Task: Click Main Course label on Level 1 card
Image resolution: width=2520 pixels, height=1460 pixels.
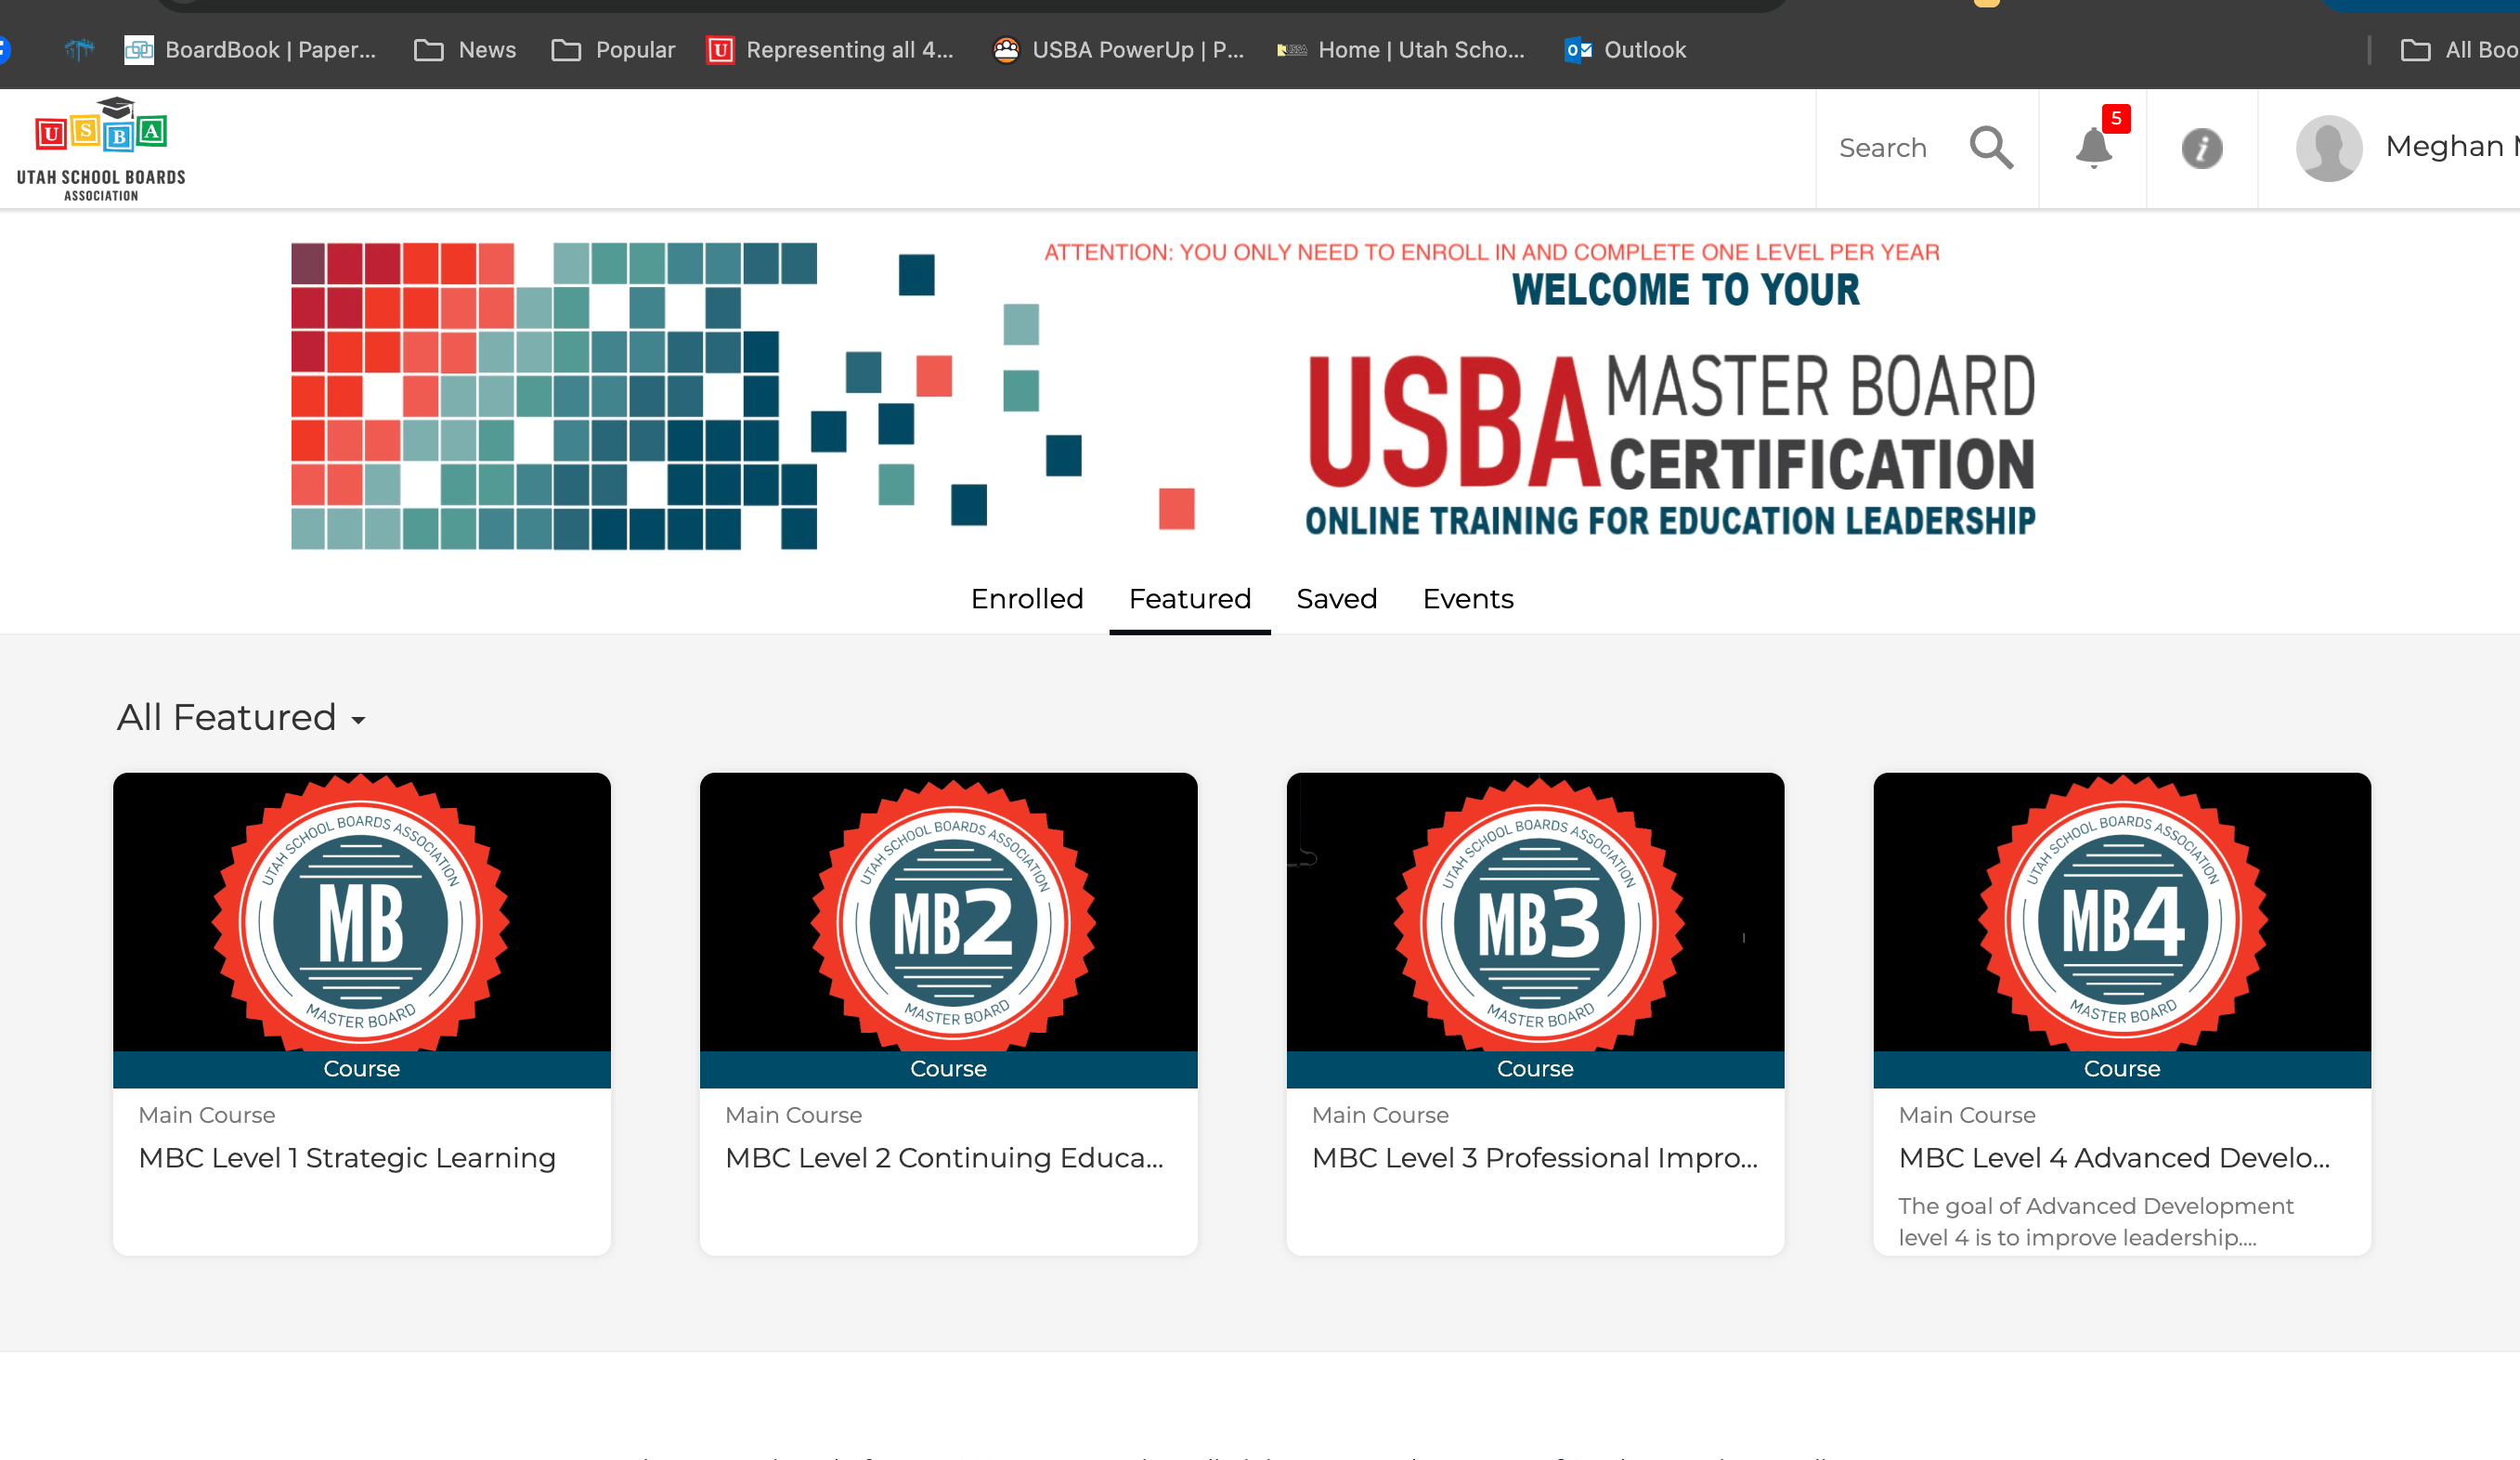Action: point(206,1114)
